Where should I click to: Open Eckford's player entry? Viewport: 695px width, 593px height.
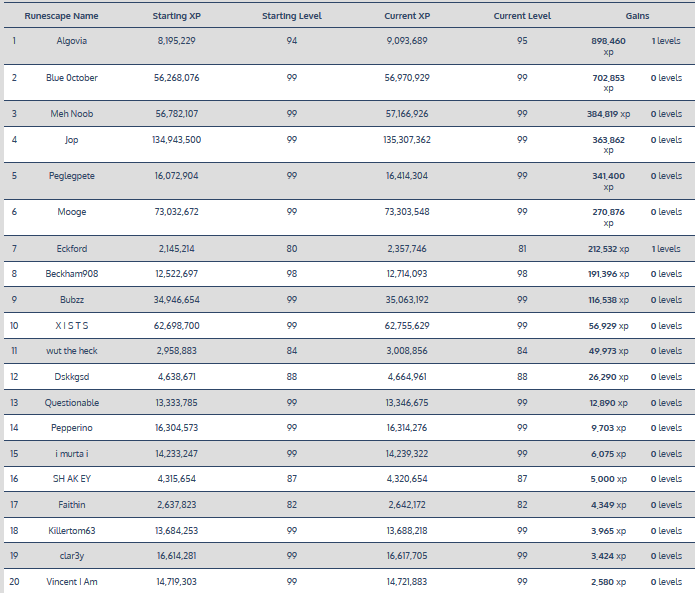72,248
